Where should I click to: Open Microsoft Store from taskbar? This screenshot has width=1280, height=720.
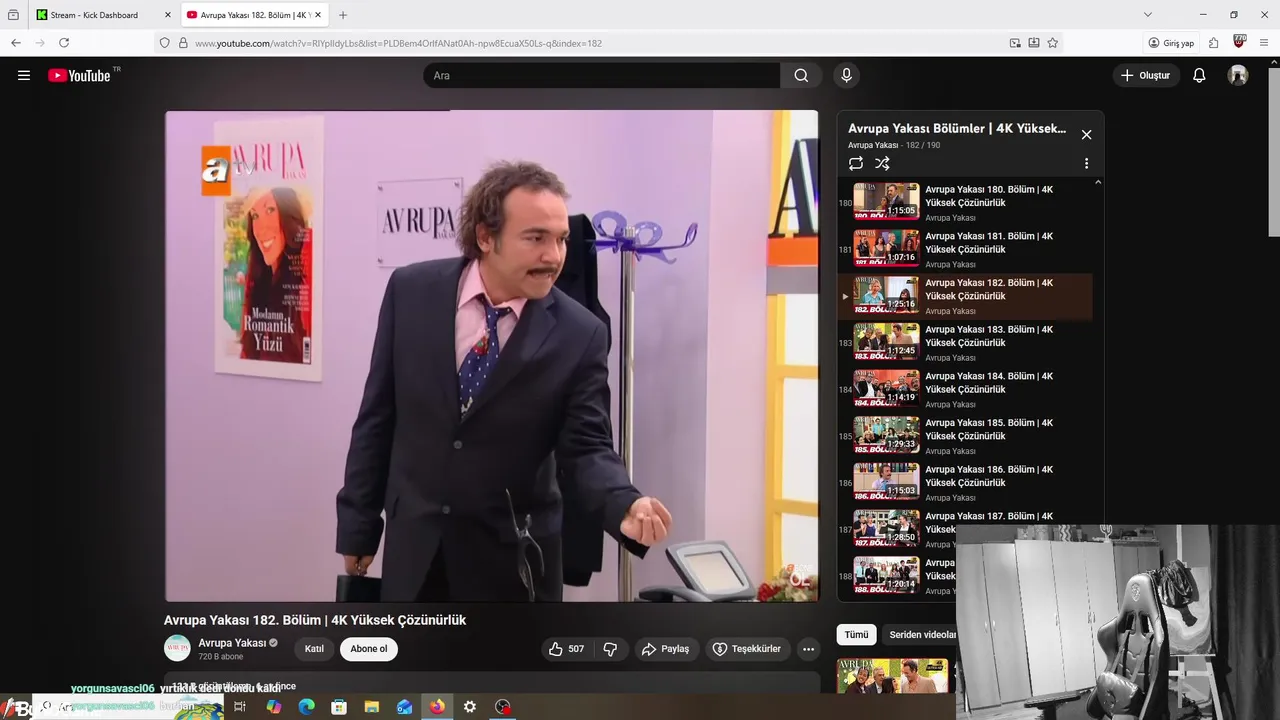pyautogui.click(x=339, y=706)
